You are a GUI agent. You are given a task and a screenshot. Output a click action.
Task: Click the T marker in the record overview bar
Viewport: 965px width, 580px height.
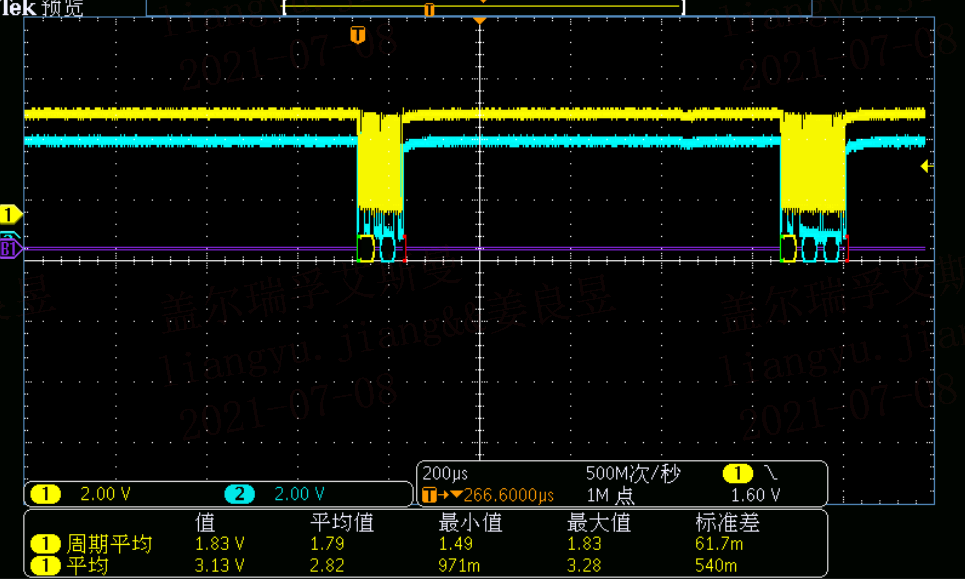(x=430, y=10)
